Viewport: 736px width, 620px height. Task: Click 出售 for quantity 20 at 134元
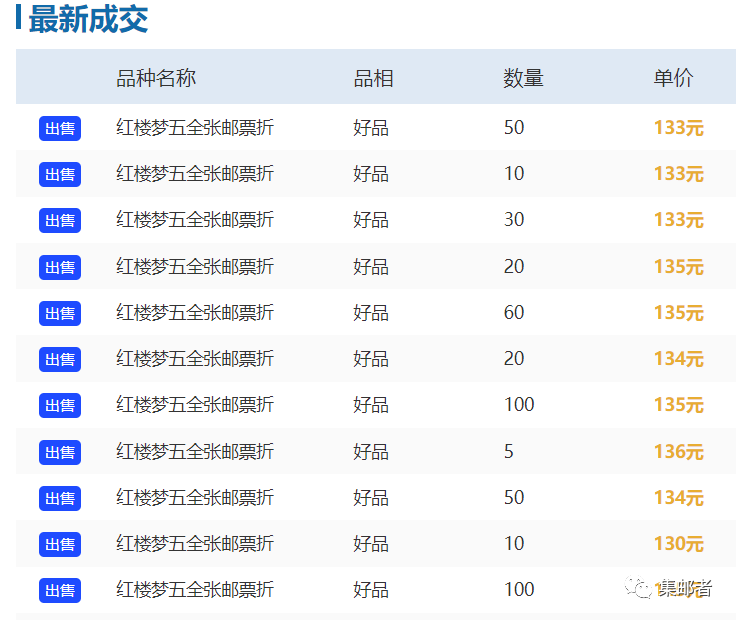[60, 359]
